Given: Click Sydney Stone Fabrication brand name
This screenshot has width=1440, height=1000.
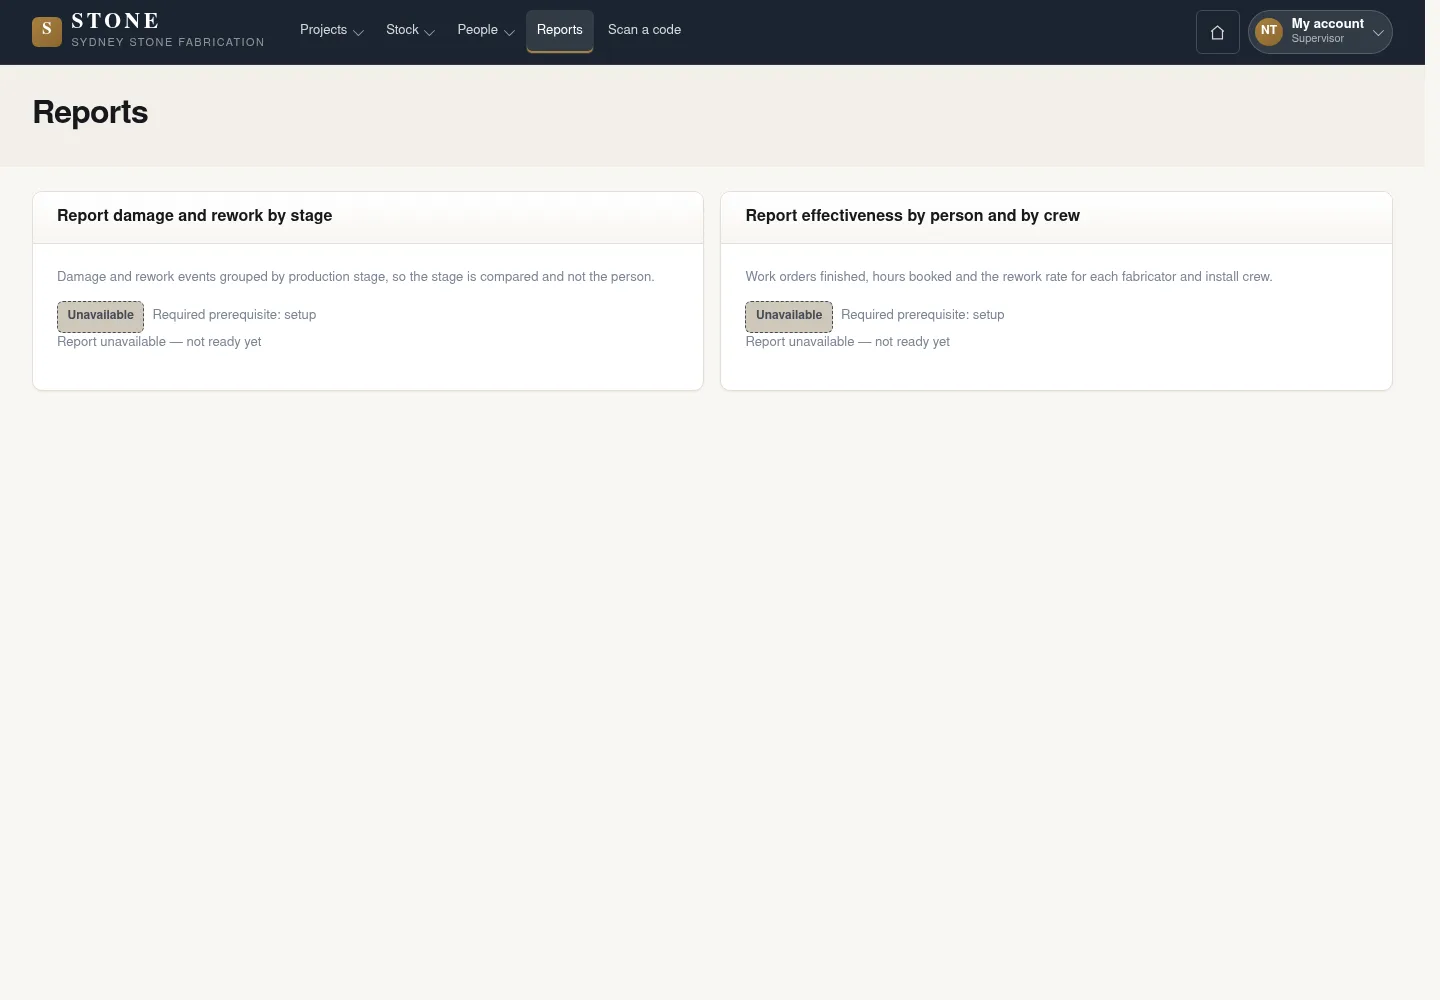Looking at the screenshot, I should point(168,42).
